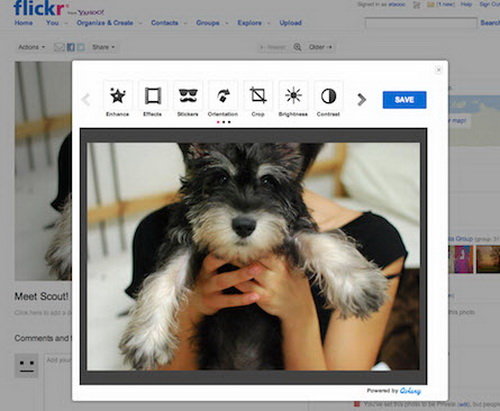Viewport: 500px width, 411px height.
Task: Show previous tools with left chevron
Action: pyautogui.click(x=86, y=99)
